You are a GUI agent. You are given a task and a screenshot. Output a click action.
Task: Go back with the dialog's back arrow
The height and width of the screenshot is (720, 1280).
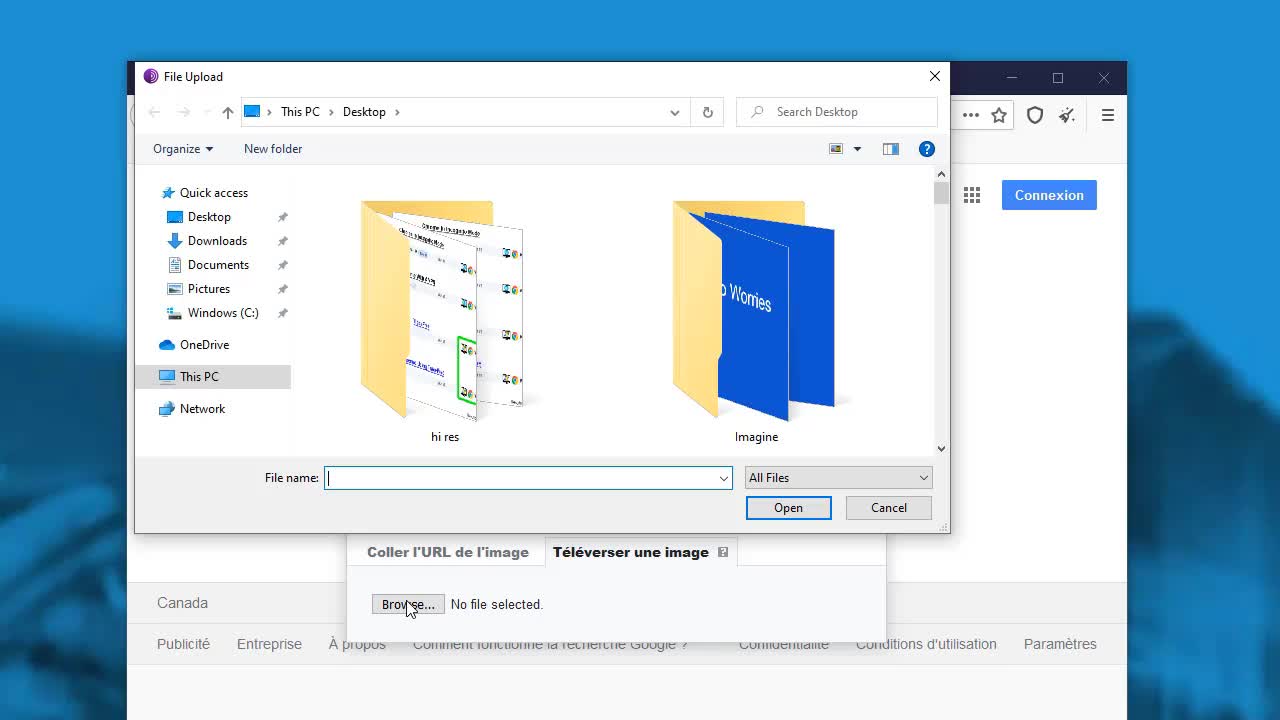(154, 112)
